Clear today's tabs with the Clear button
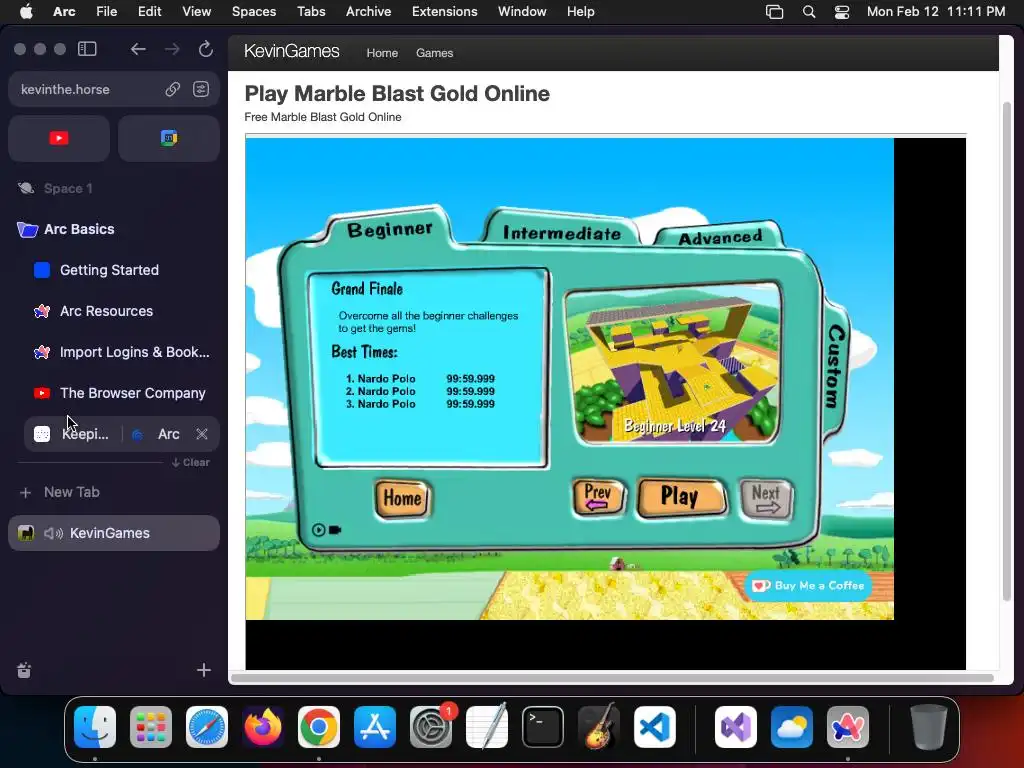The width and height of the screenshot is (1024, 768). pos(191,462)
